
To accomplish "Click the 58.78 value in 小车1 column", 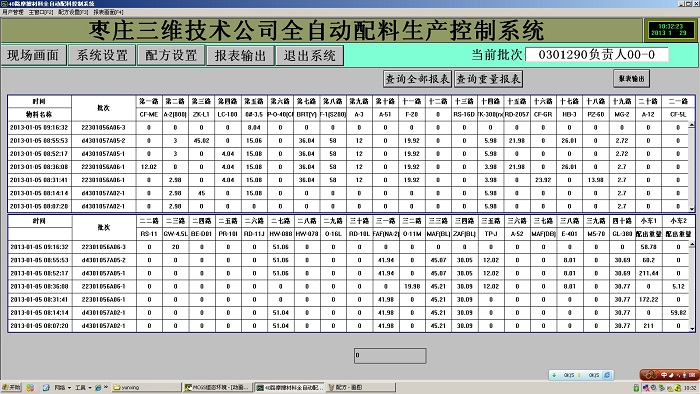I will pyautogui.click(x=649, y=247).
